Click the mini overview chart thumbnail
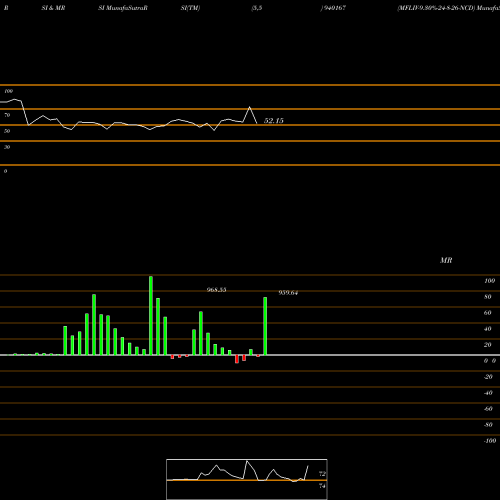The image size is (500, 500). (247, 479)
